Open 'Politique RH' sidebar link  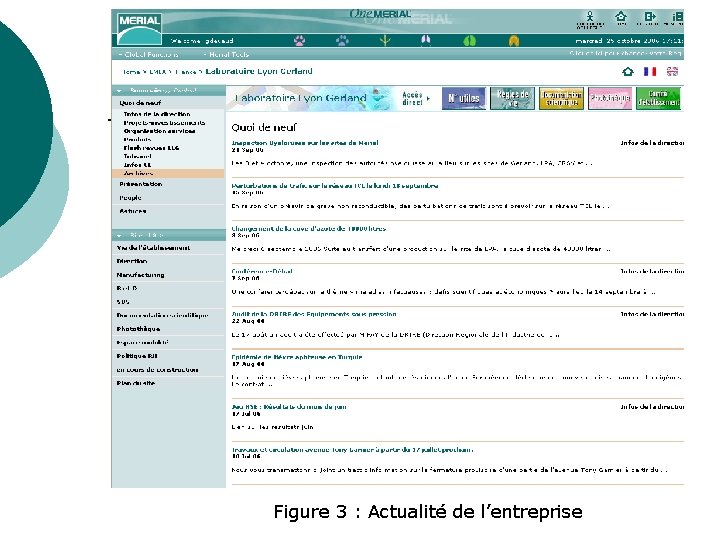[137, 356]
